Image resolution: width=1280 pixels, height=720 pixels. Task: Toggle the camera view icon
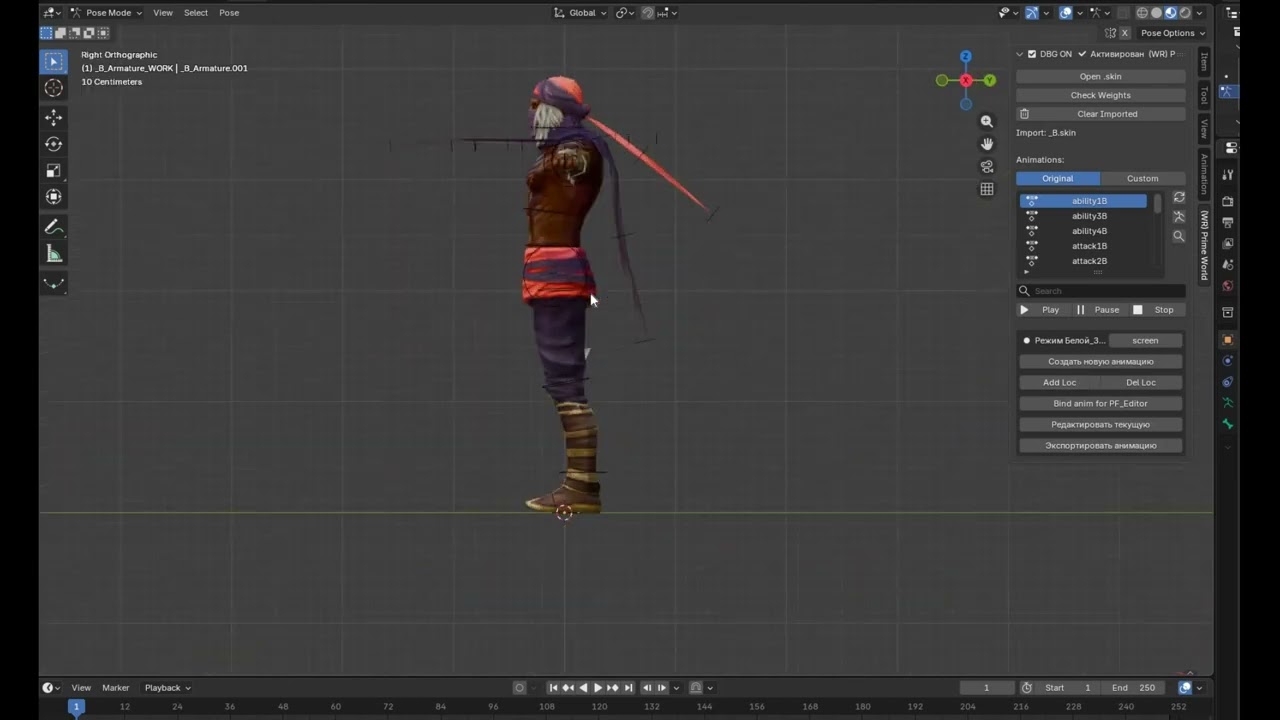pos(987,166)
